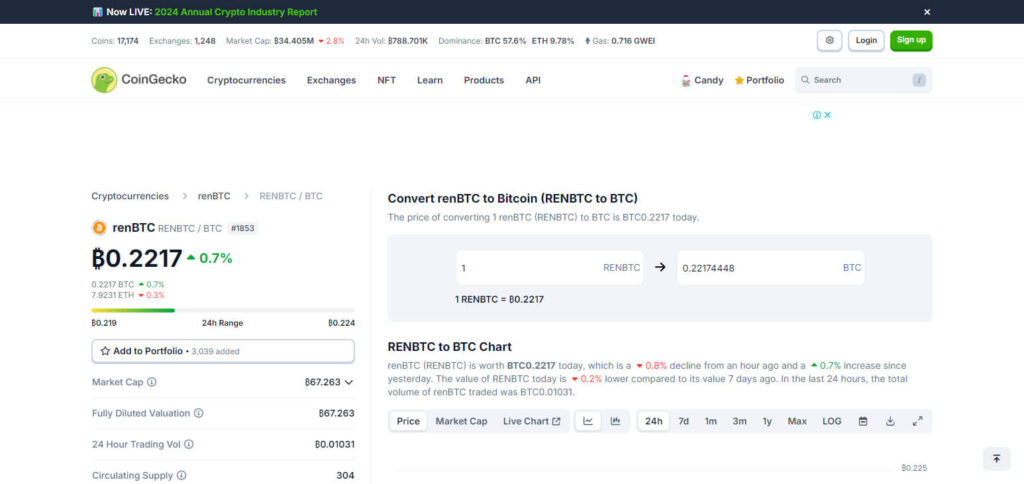
Task: Open the Exchanges menu
Action: (x=331, y=80)
